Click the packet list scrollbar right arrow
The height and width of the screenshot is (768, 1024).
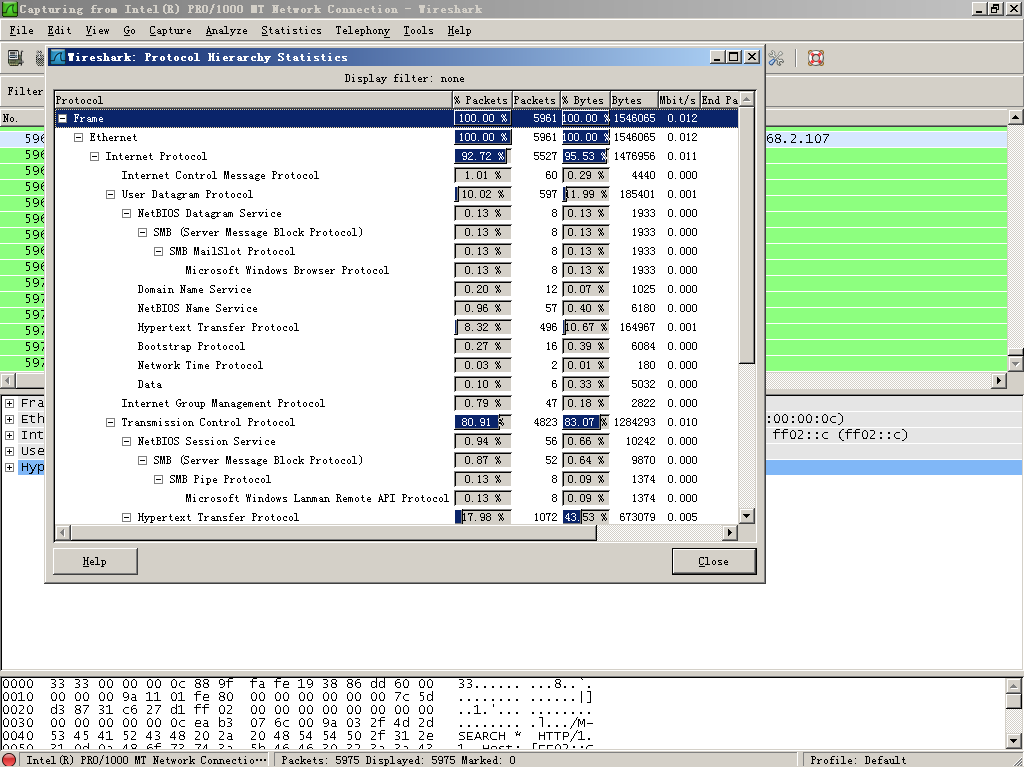999,381
